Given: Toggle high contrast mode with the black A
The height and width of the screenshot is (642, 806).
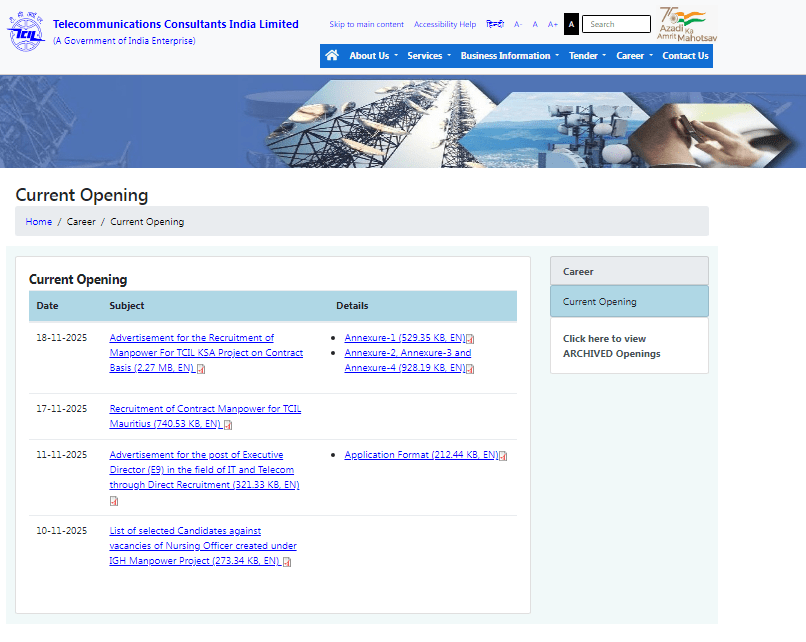Looking at the screenshot, I should point(571,23).
